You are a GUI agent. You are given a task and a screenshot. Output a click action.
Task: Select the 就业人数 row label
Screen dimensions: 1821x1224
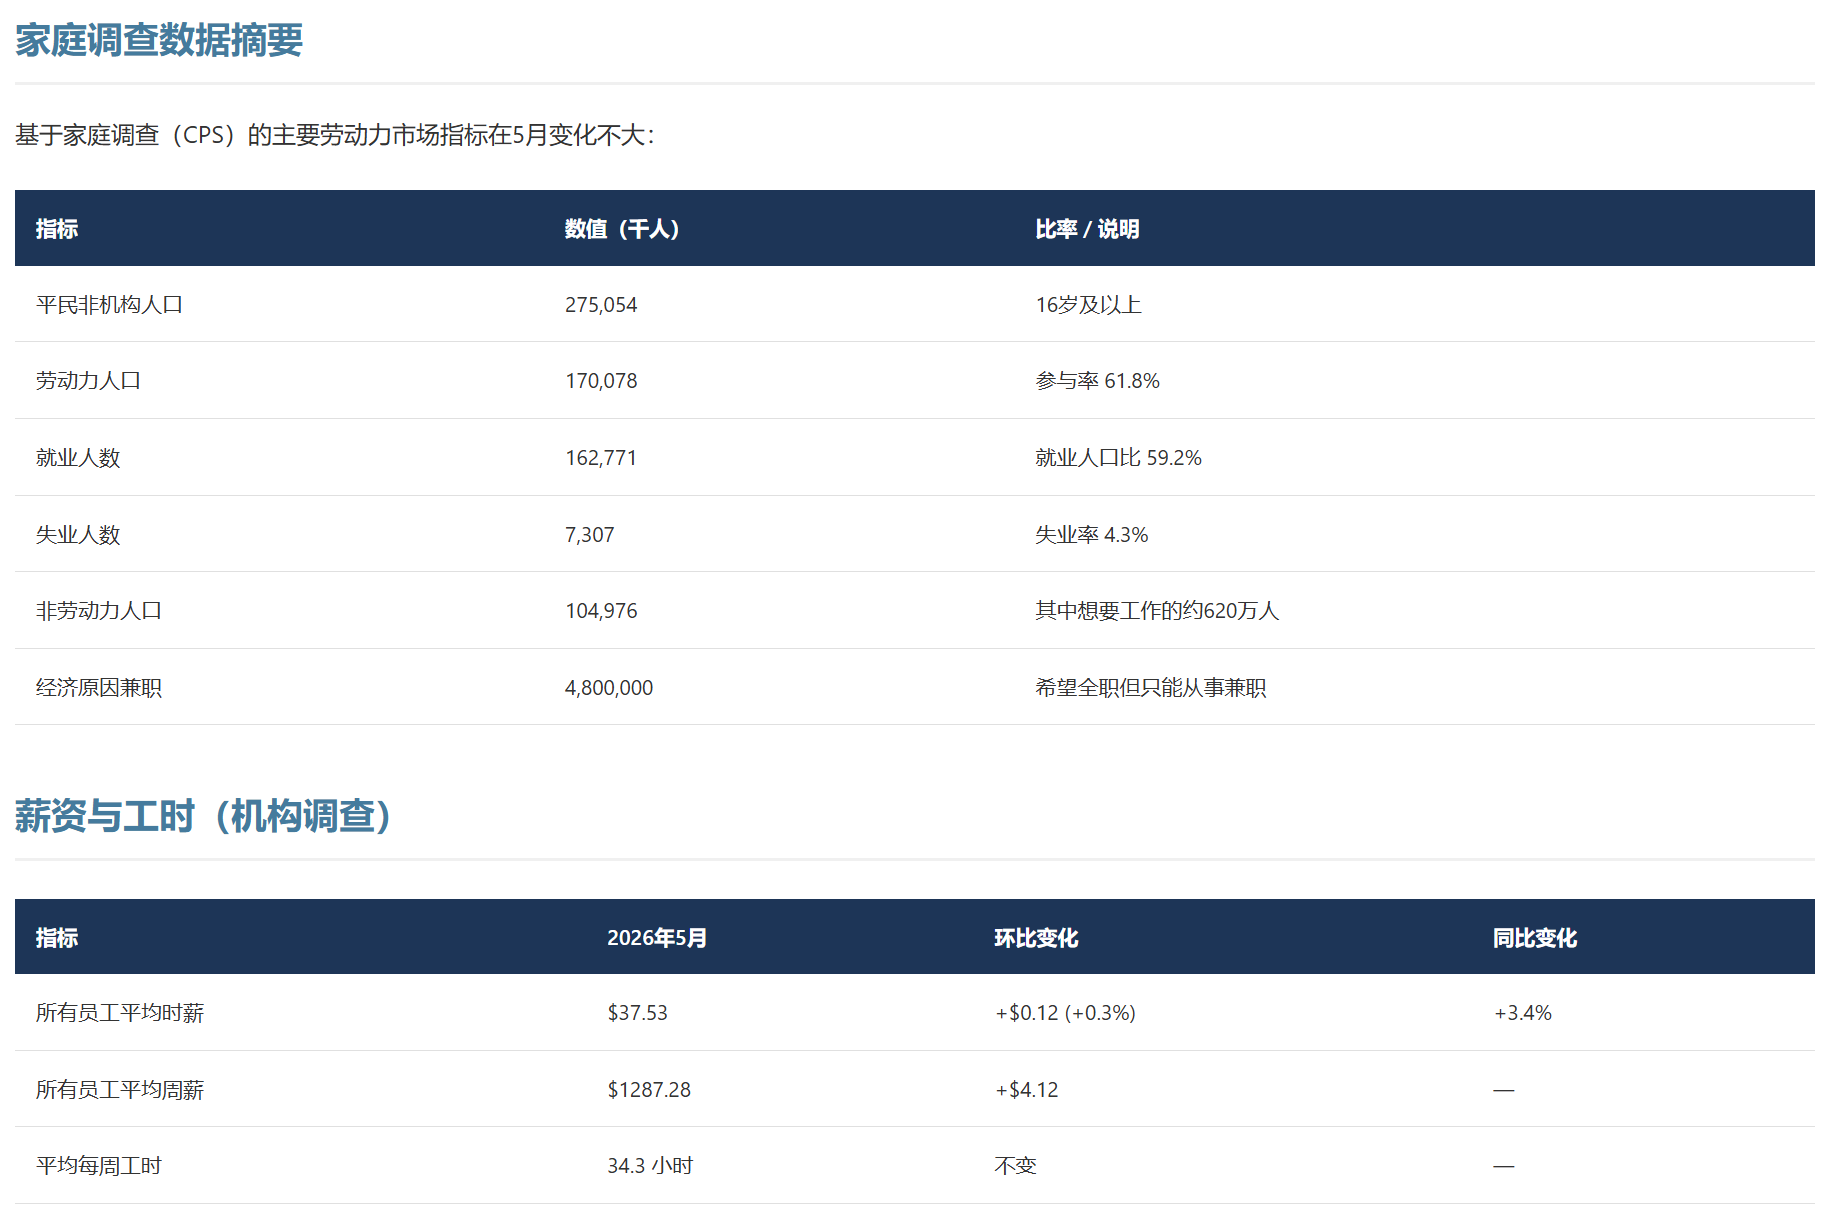pos(78,458)
